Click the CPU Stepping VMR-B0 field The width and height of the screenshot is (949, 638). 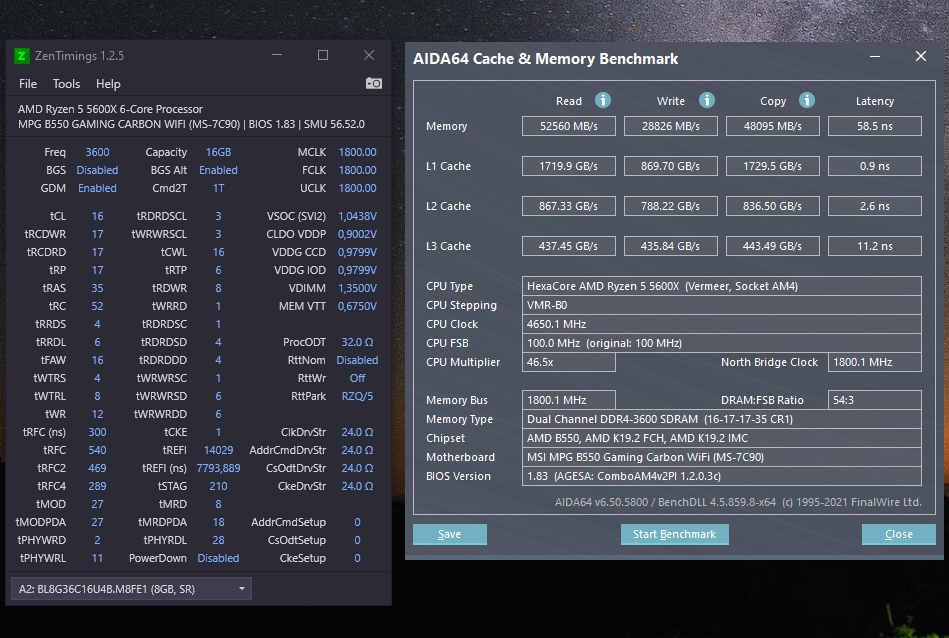pyautogui.click(x=721, y=305)
